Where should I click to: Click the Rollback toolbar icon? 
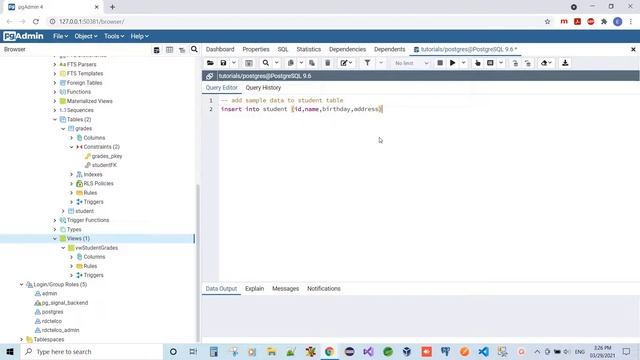pos(528,63)
